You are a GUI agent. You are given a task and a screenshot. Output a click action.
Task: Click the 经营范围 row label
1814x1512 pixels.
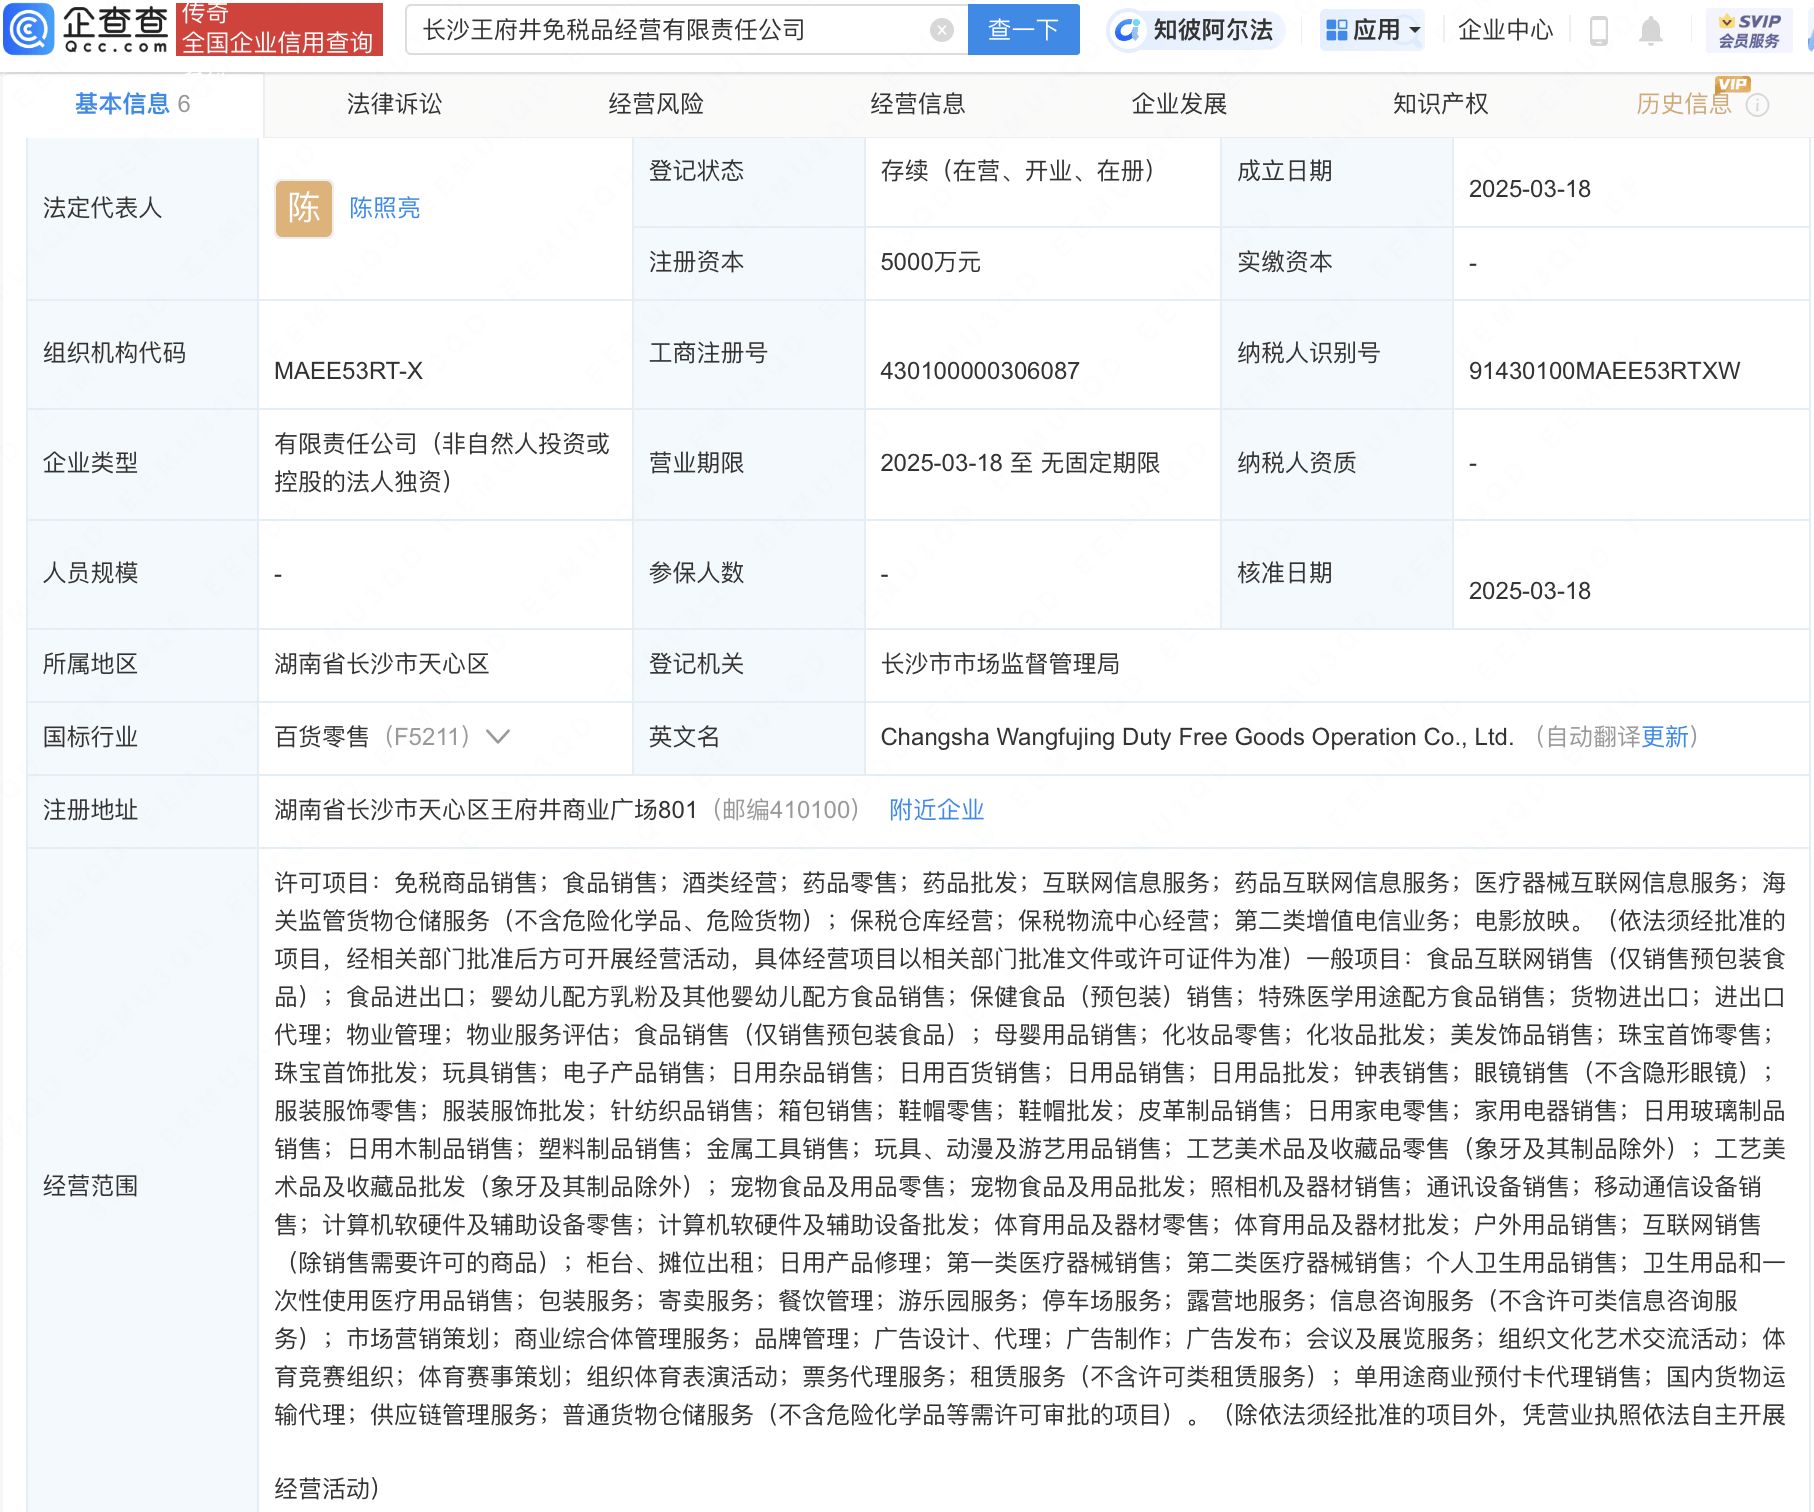point(90,1186)
